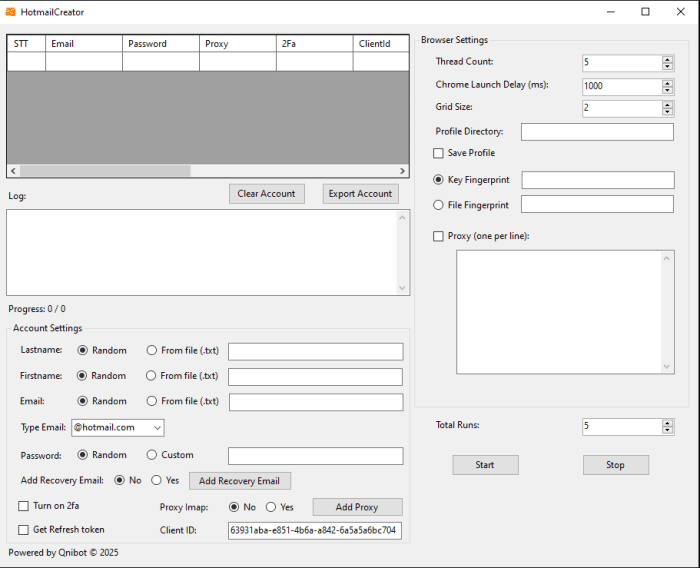Click the Client ID text field

(x=315, y=531)
